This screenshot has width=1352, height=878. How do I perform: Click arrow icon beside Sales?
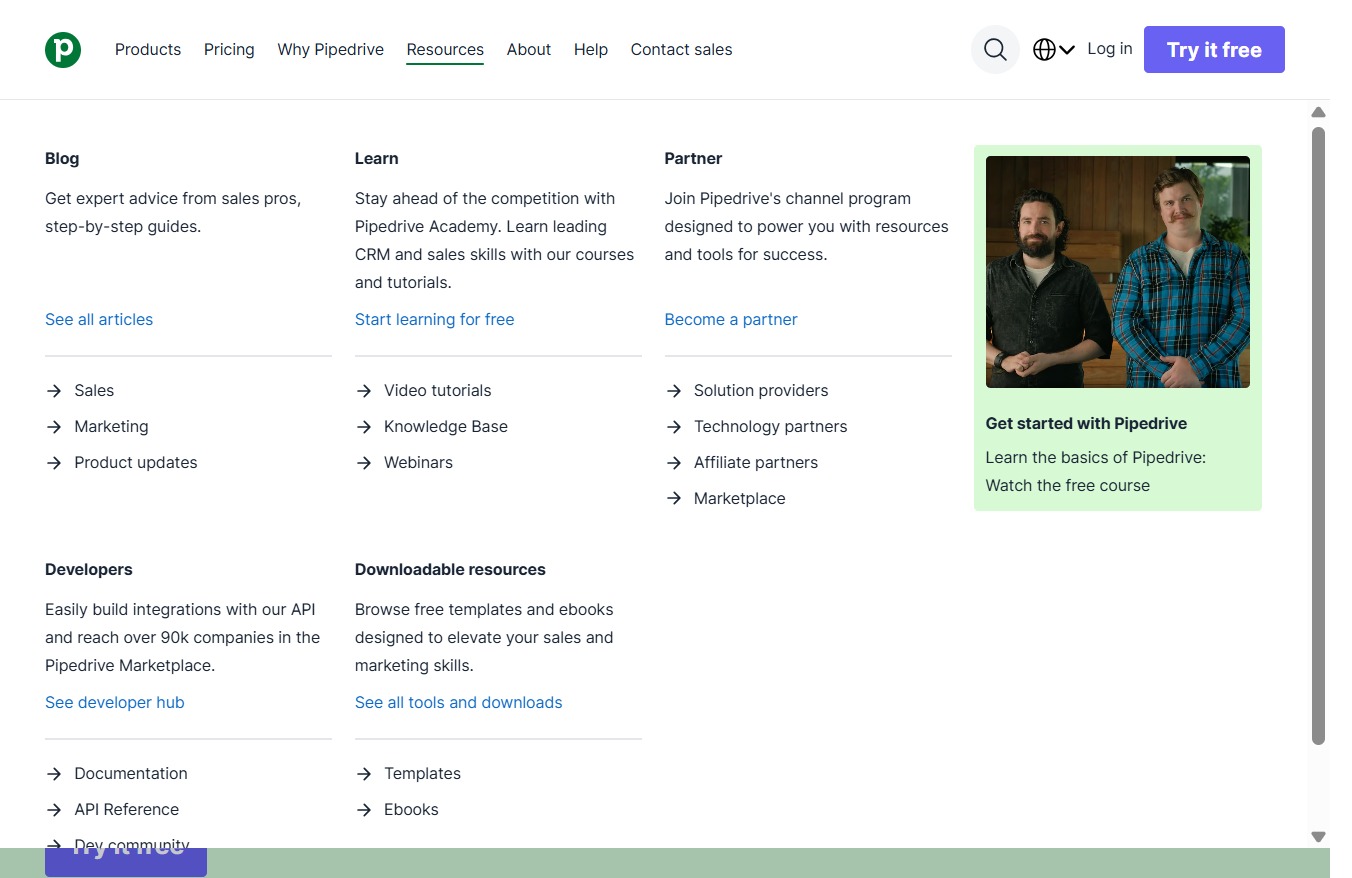point(54,391)
